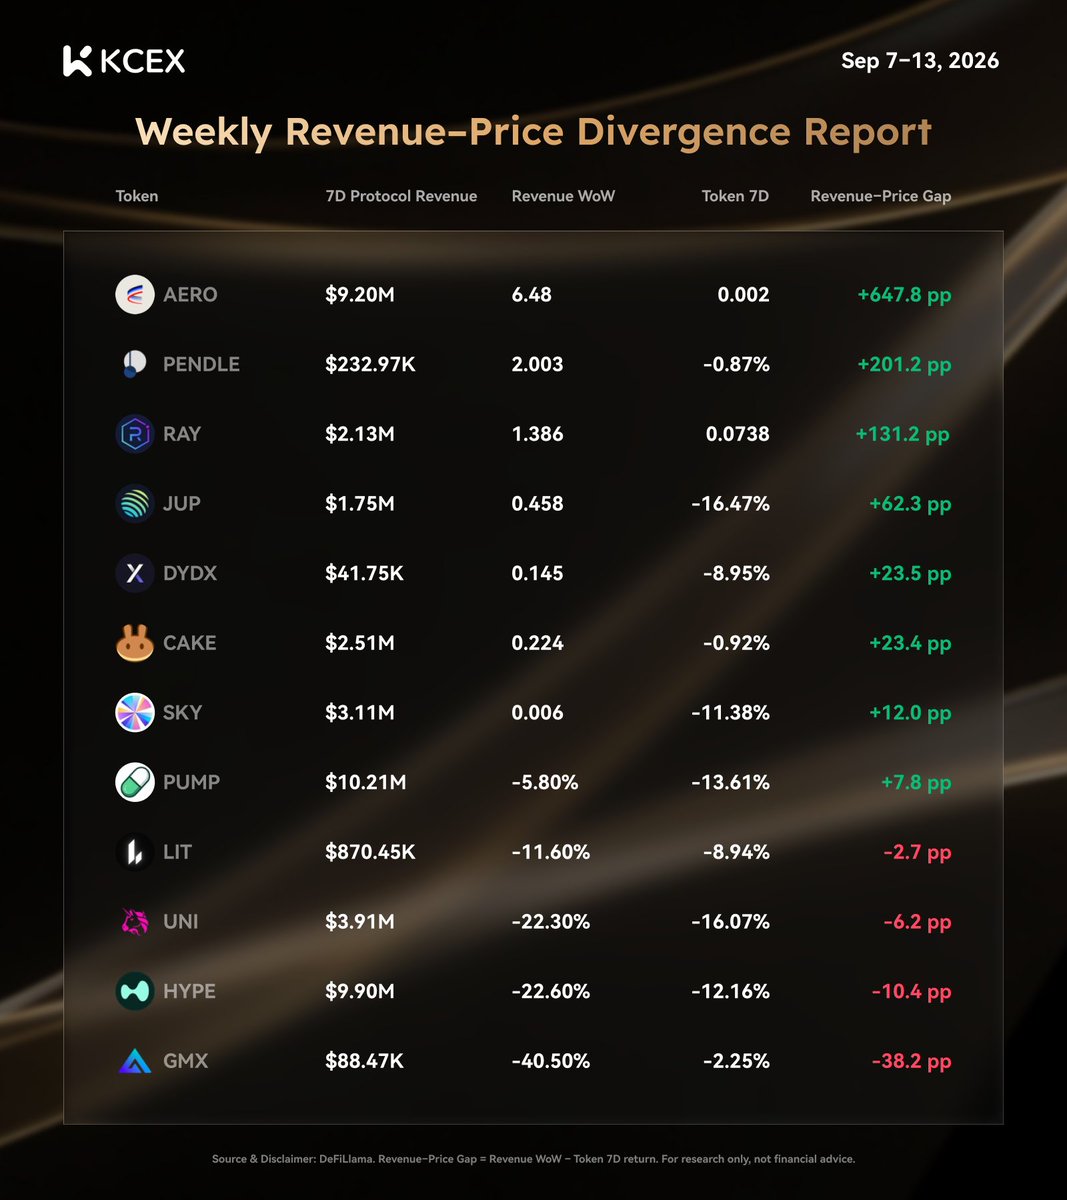Click AERO gap +647.8 pp
Viewport: 1067px width, 1200px height.
(904, 295)
